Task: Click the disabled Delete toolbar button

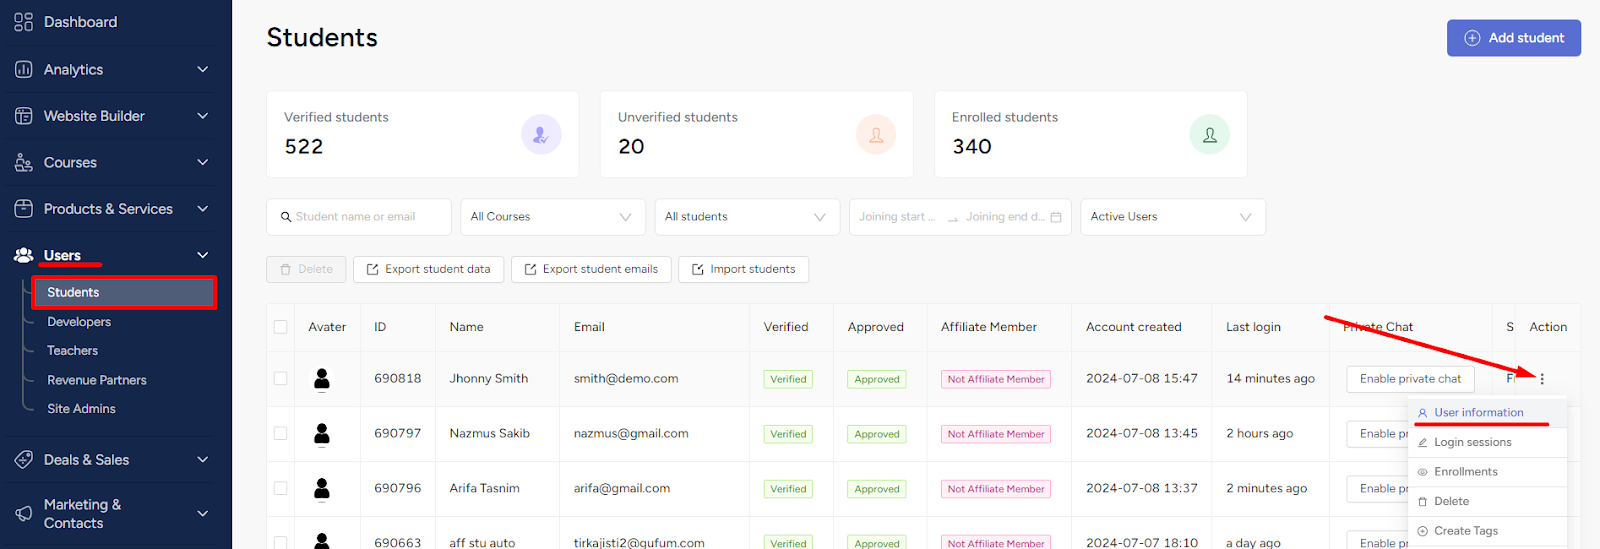Action: 306,270
